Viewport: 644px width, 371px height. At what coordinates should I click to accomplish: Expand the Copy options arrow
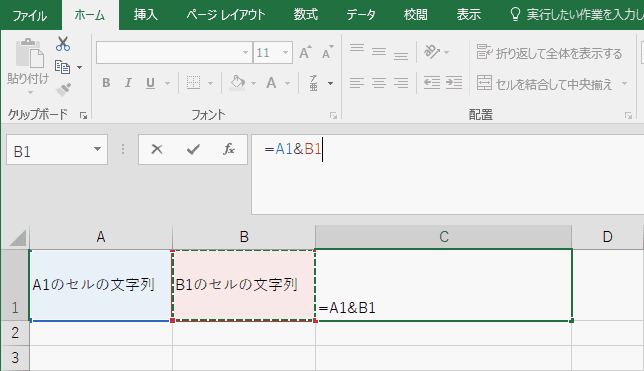pyautogui.click(x=80, y=67)
